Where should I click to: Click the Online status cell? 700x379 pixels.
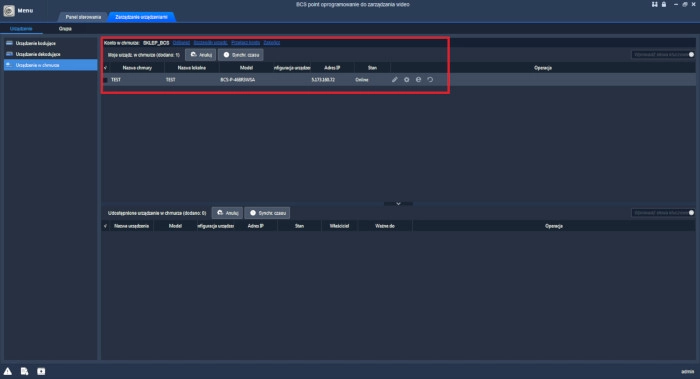click(362, 80)
